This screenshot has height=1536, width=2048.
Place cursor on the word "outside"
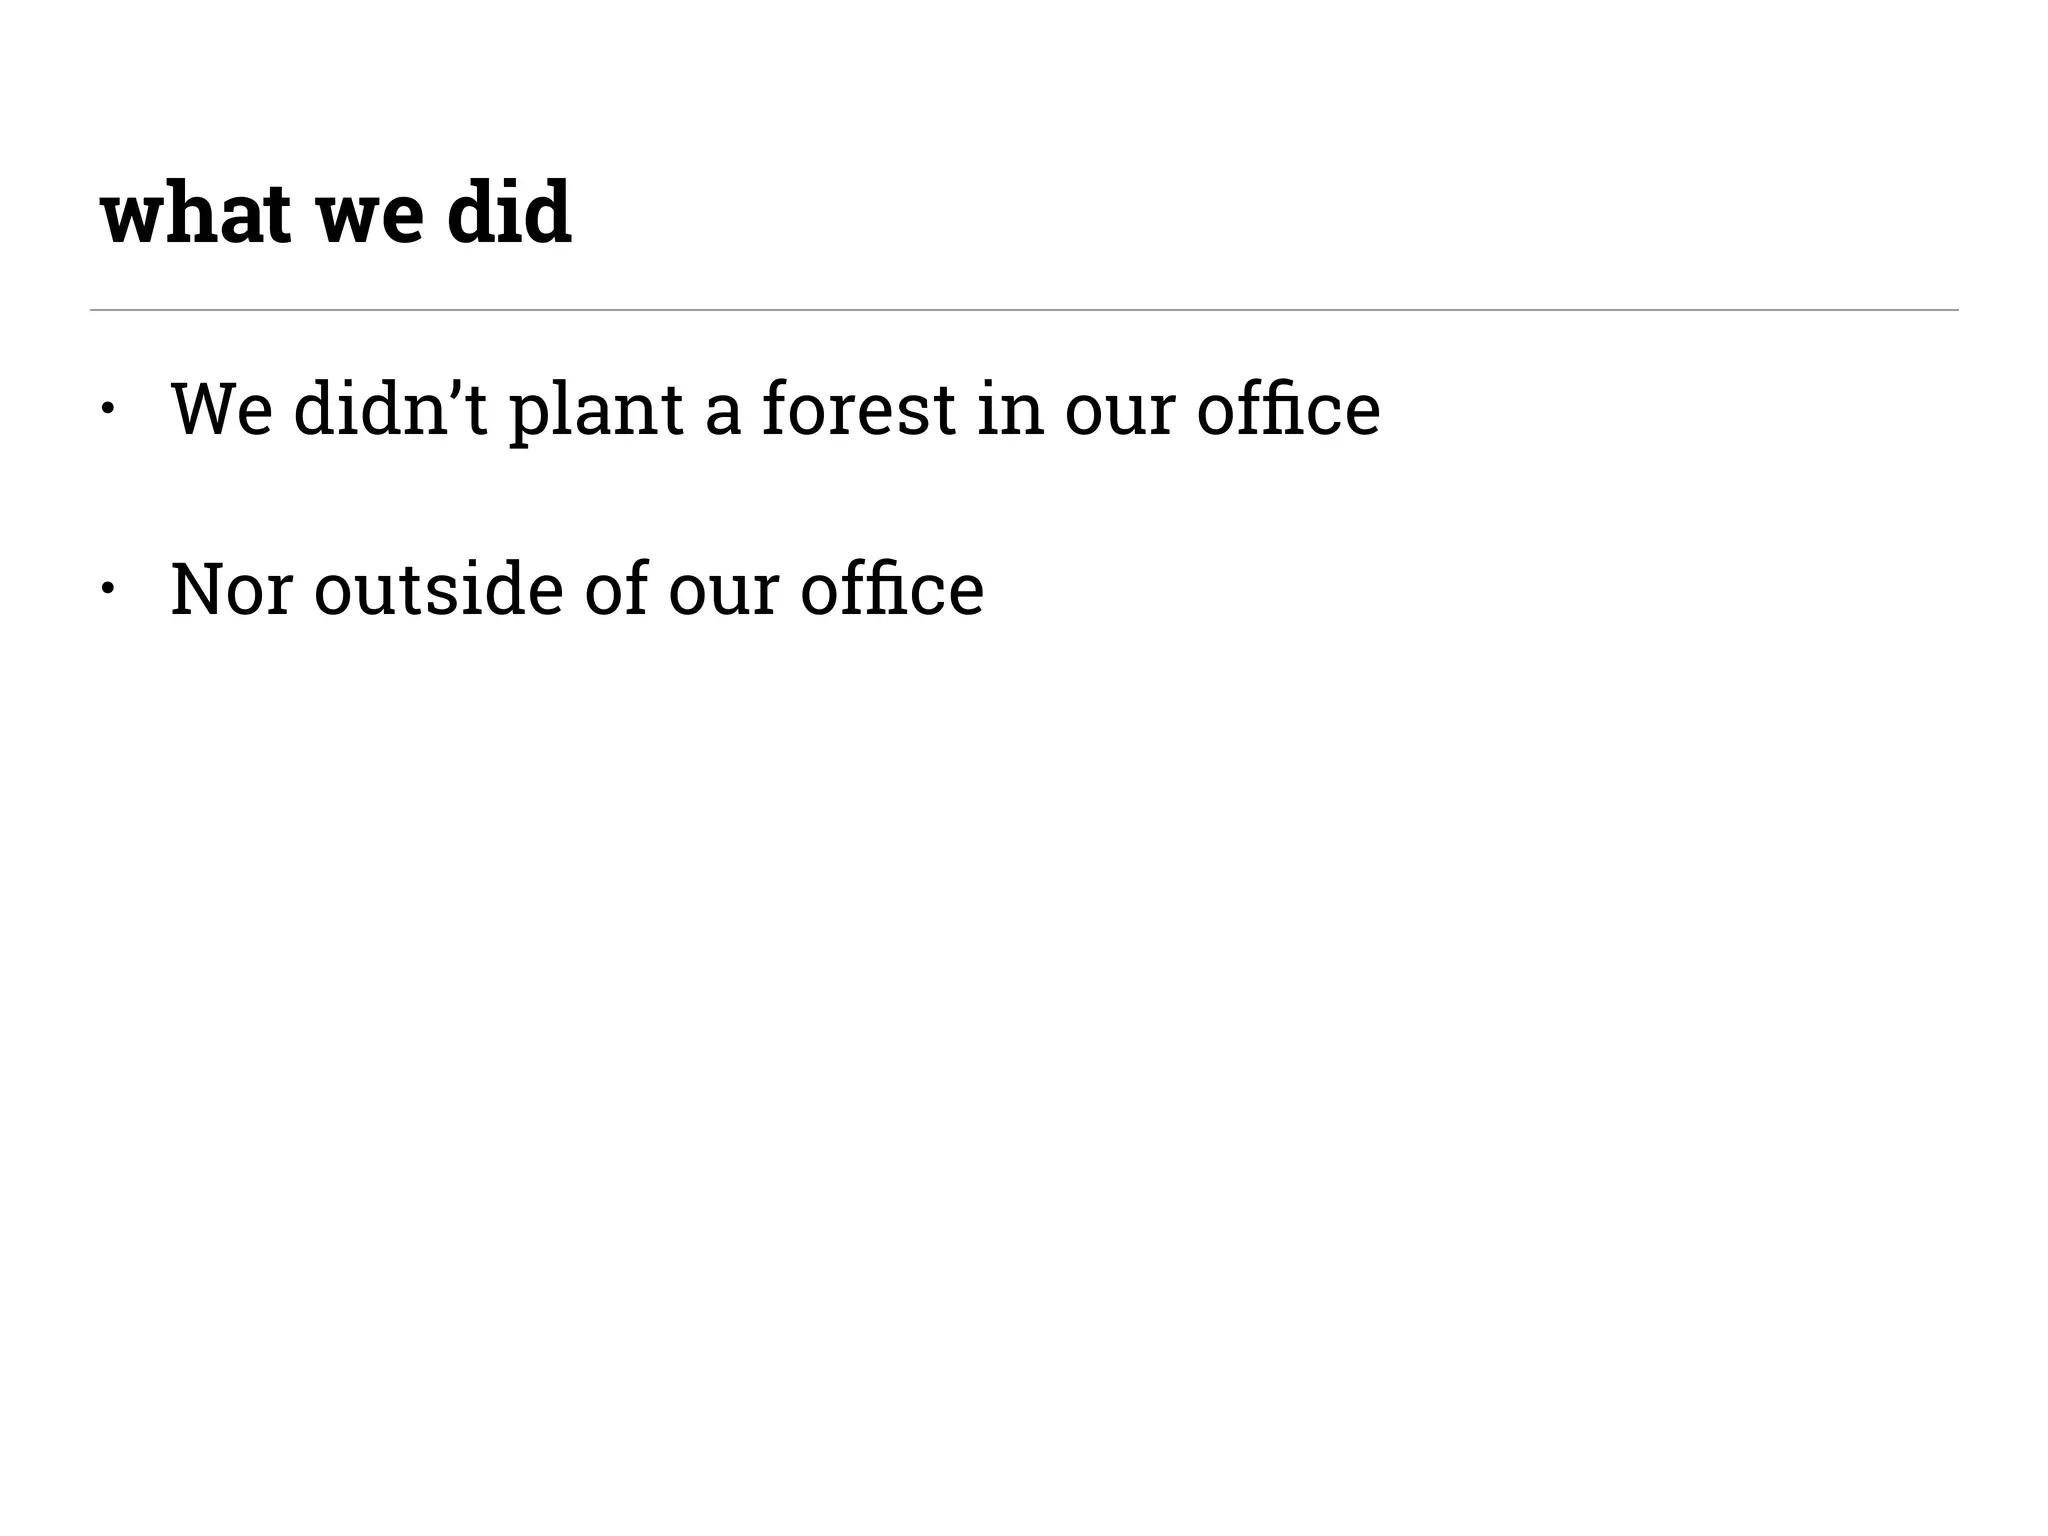coord(439,588)
